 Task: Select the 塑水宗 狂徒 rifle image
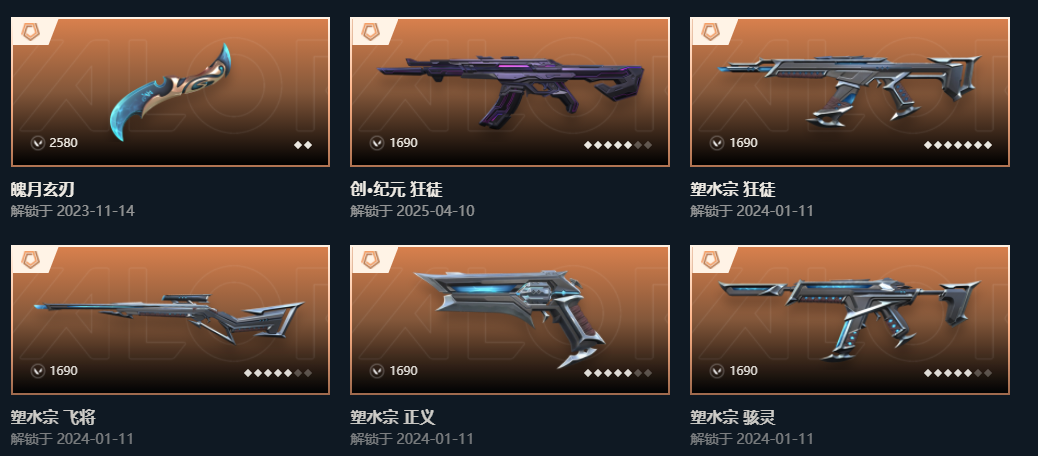[x=850, y=90]
